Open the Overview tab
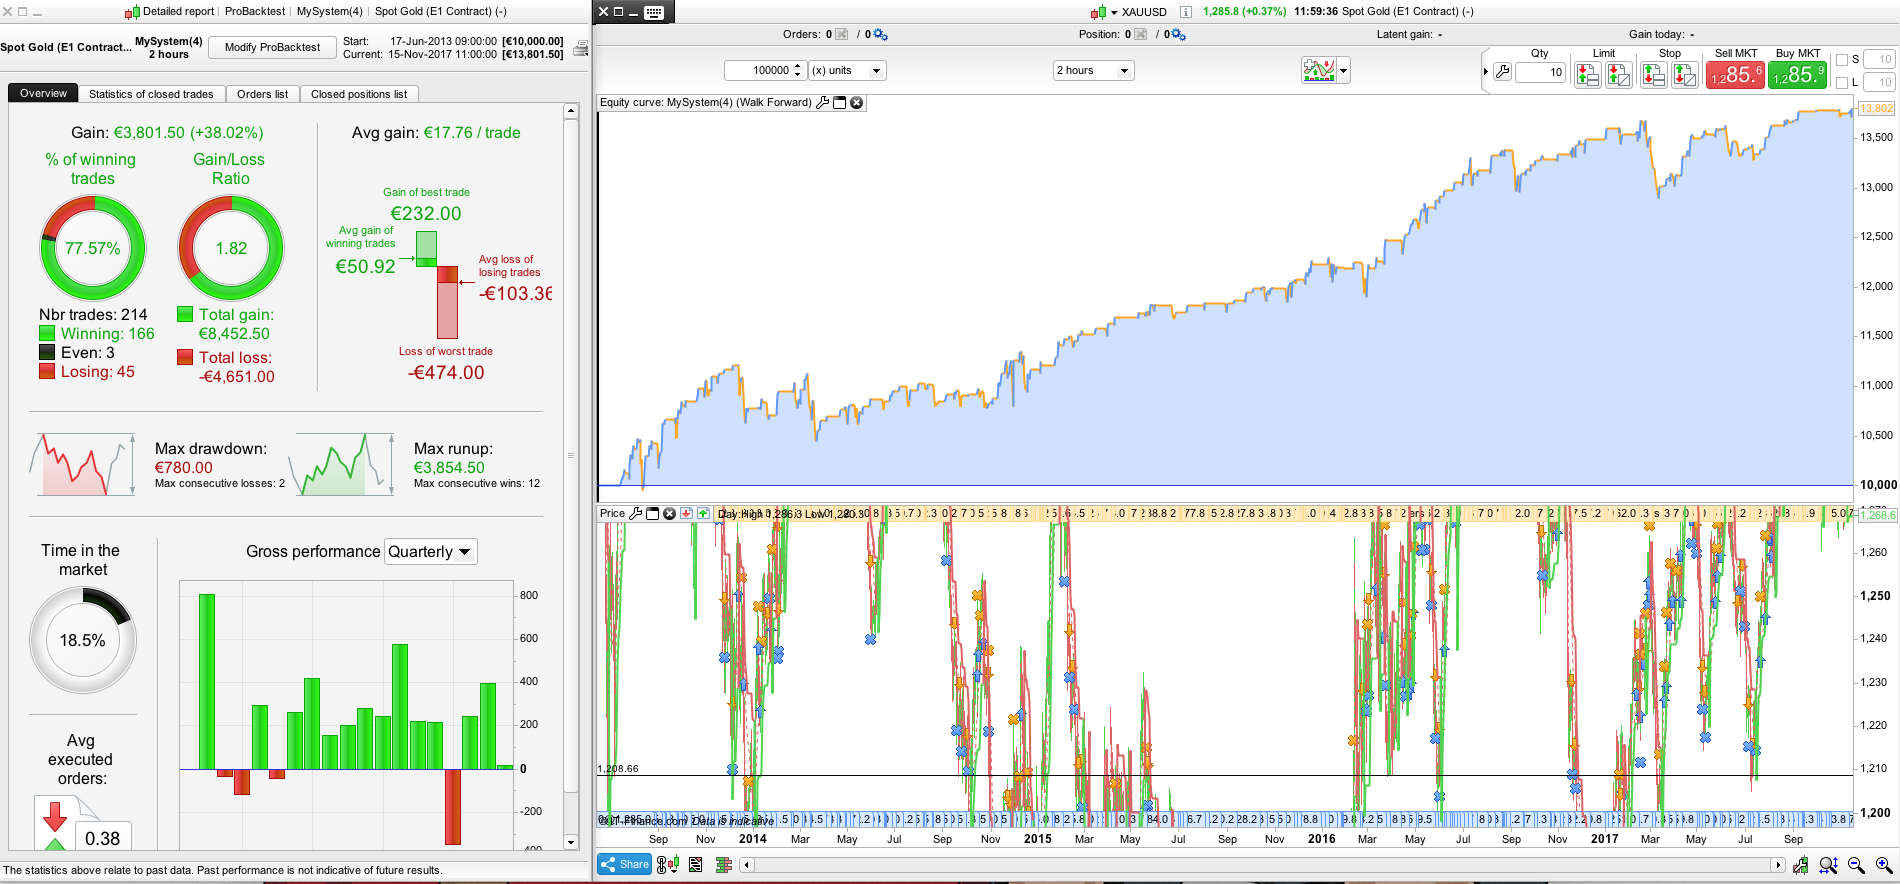Viewport: 1900px width, 884px height. (x=43, y=93)
